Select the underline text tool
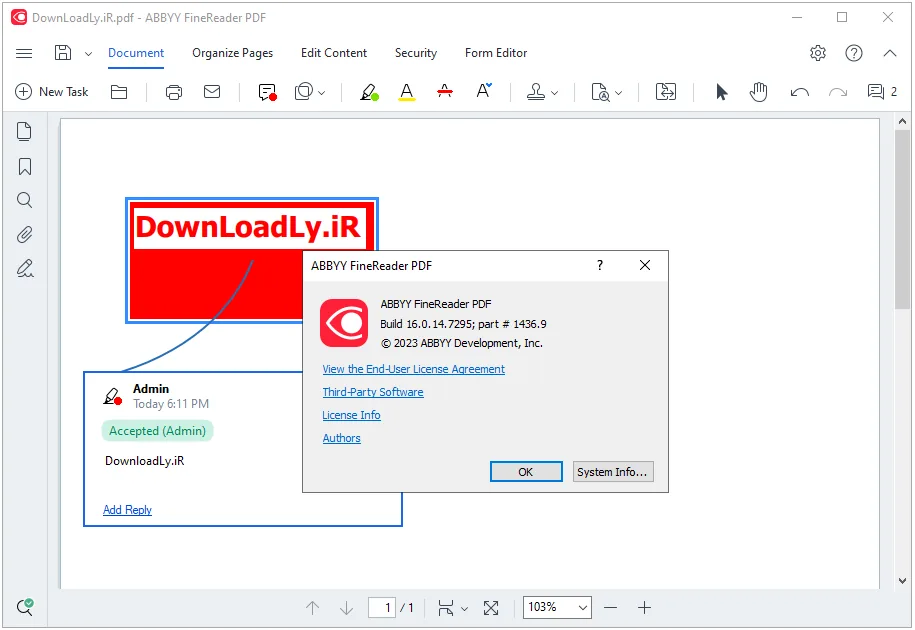Screen dimensions: 915x630 point(407,92)
